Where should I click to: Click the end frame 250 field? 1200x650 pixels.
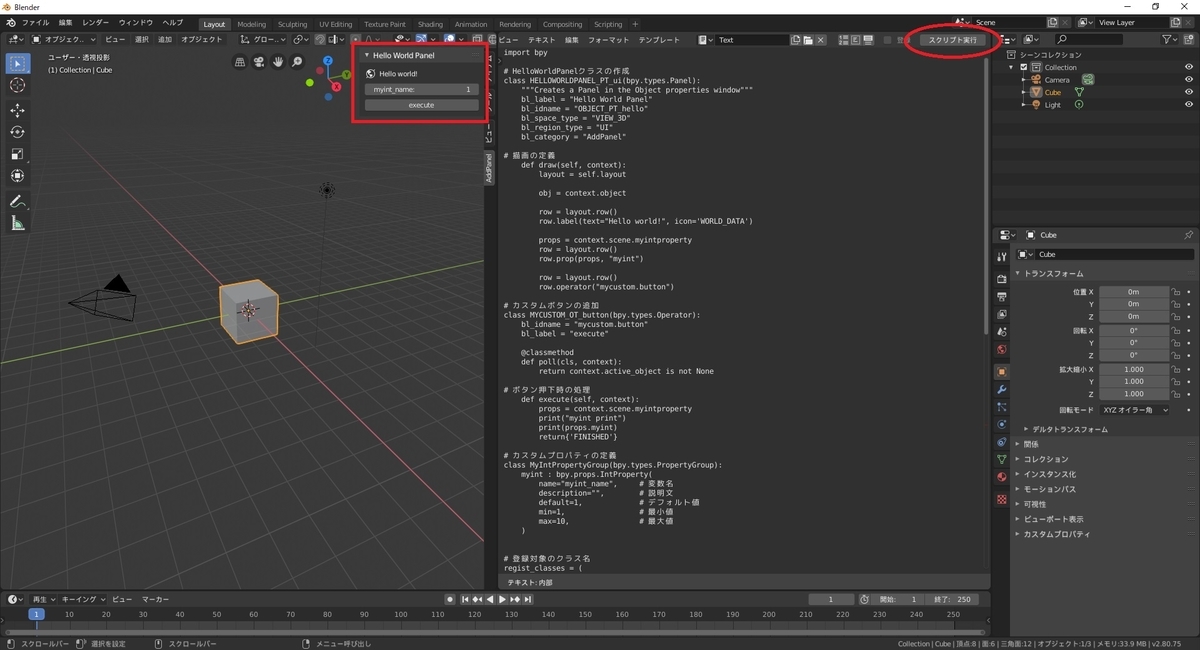click(x=954, y=599)
